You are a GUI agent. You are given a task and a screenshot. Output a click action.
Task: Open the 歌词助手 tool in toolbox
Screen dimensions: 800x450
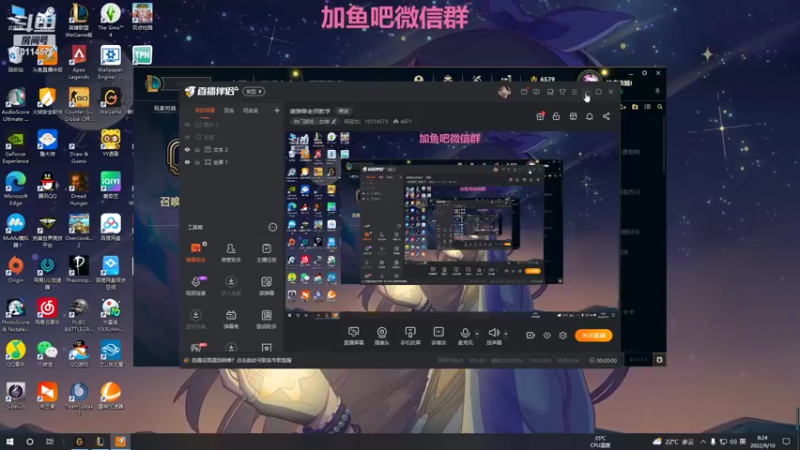pos(266,319)
